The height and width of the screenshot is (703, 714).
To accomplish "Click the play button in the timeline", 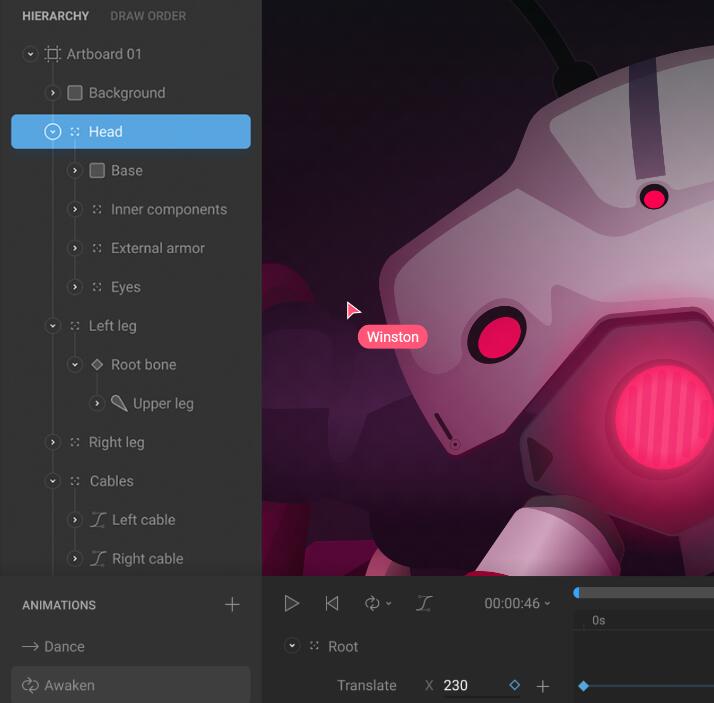I will [x=291, y=603].
